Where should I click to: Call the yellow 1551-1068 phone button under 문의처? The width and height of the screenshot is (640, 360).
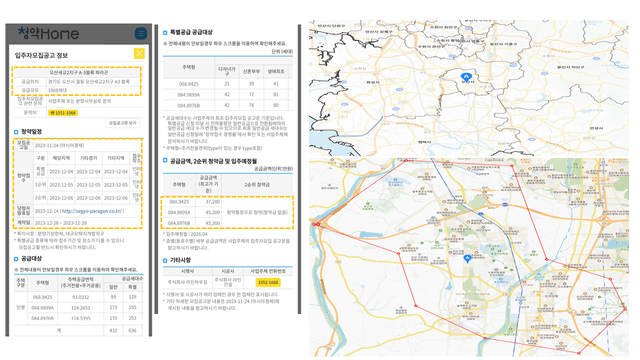click(62, 113)
